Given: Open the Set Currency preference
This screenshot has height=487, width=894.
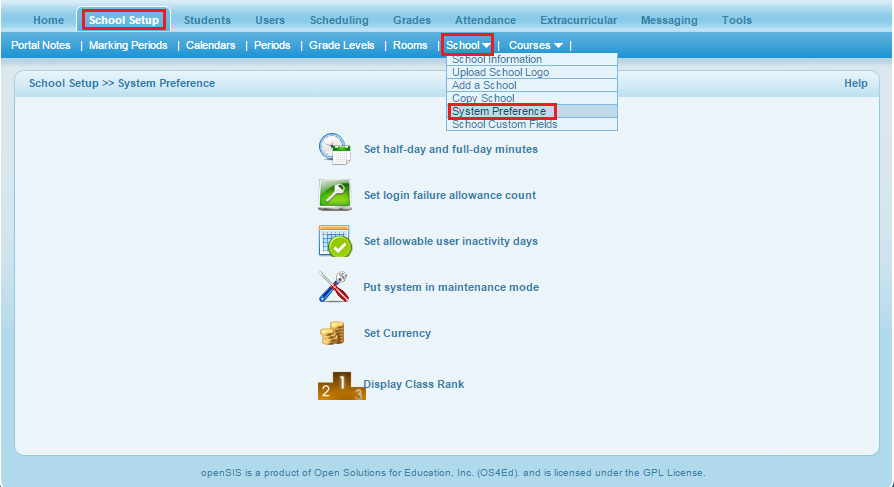Looking at the screenshot, I should pos(397,333).
